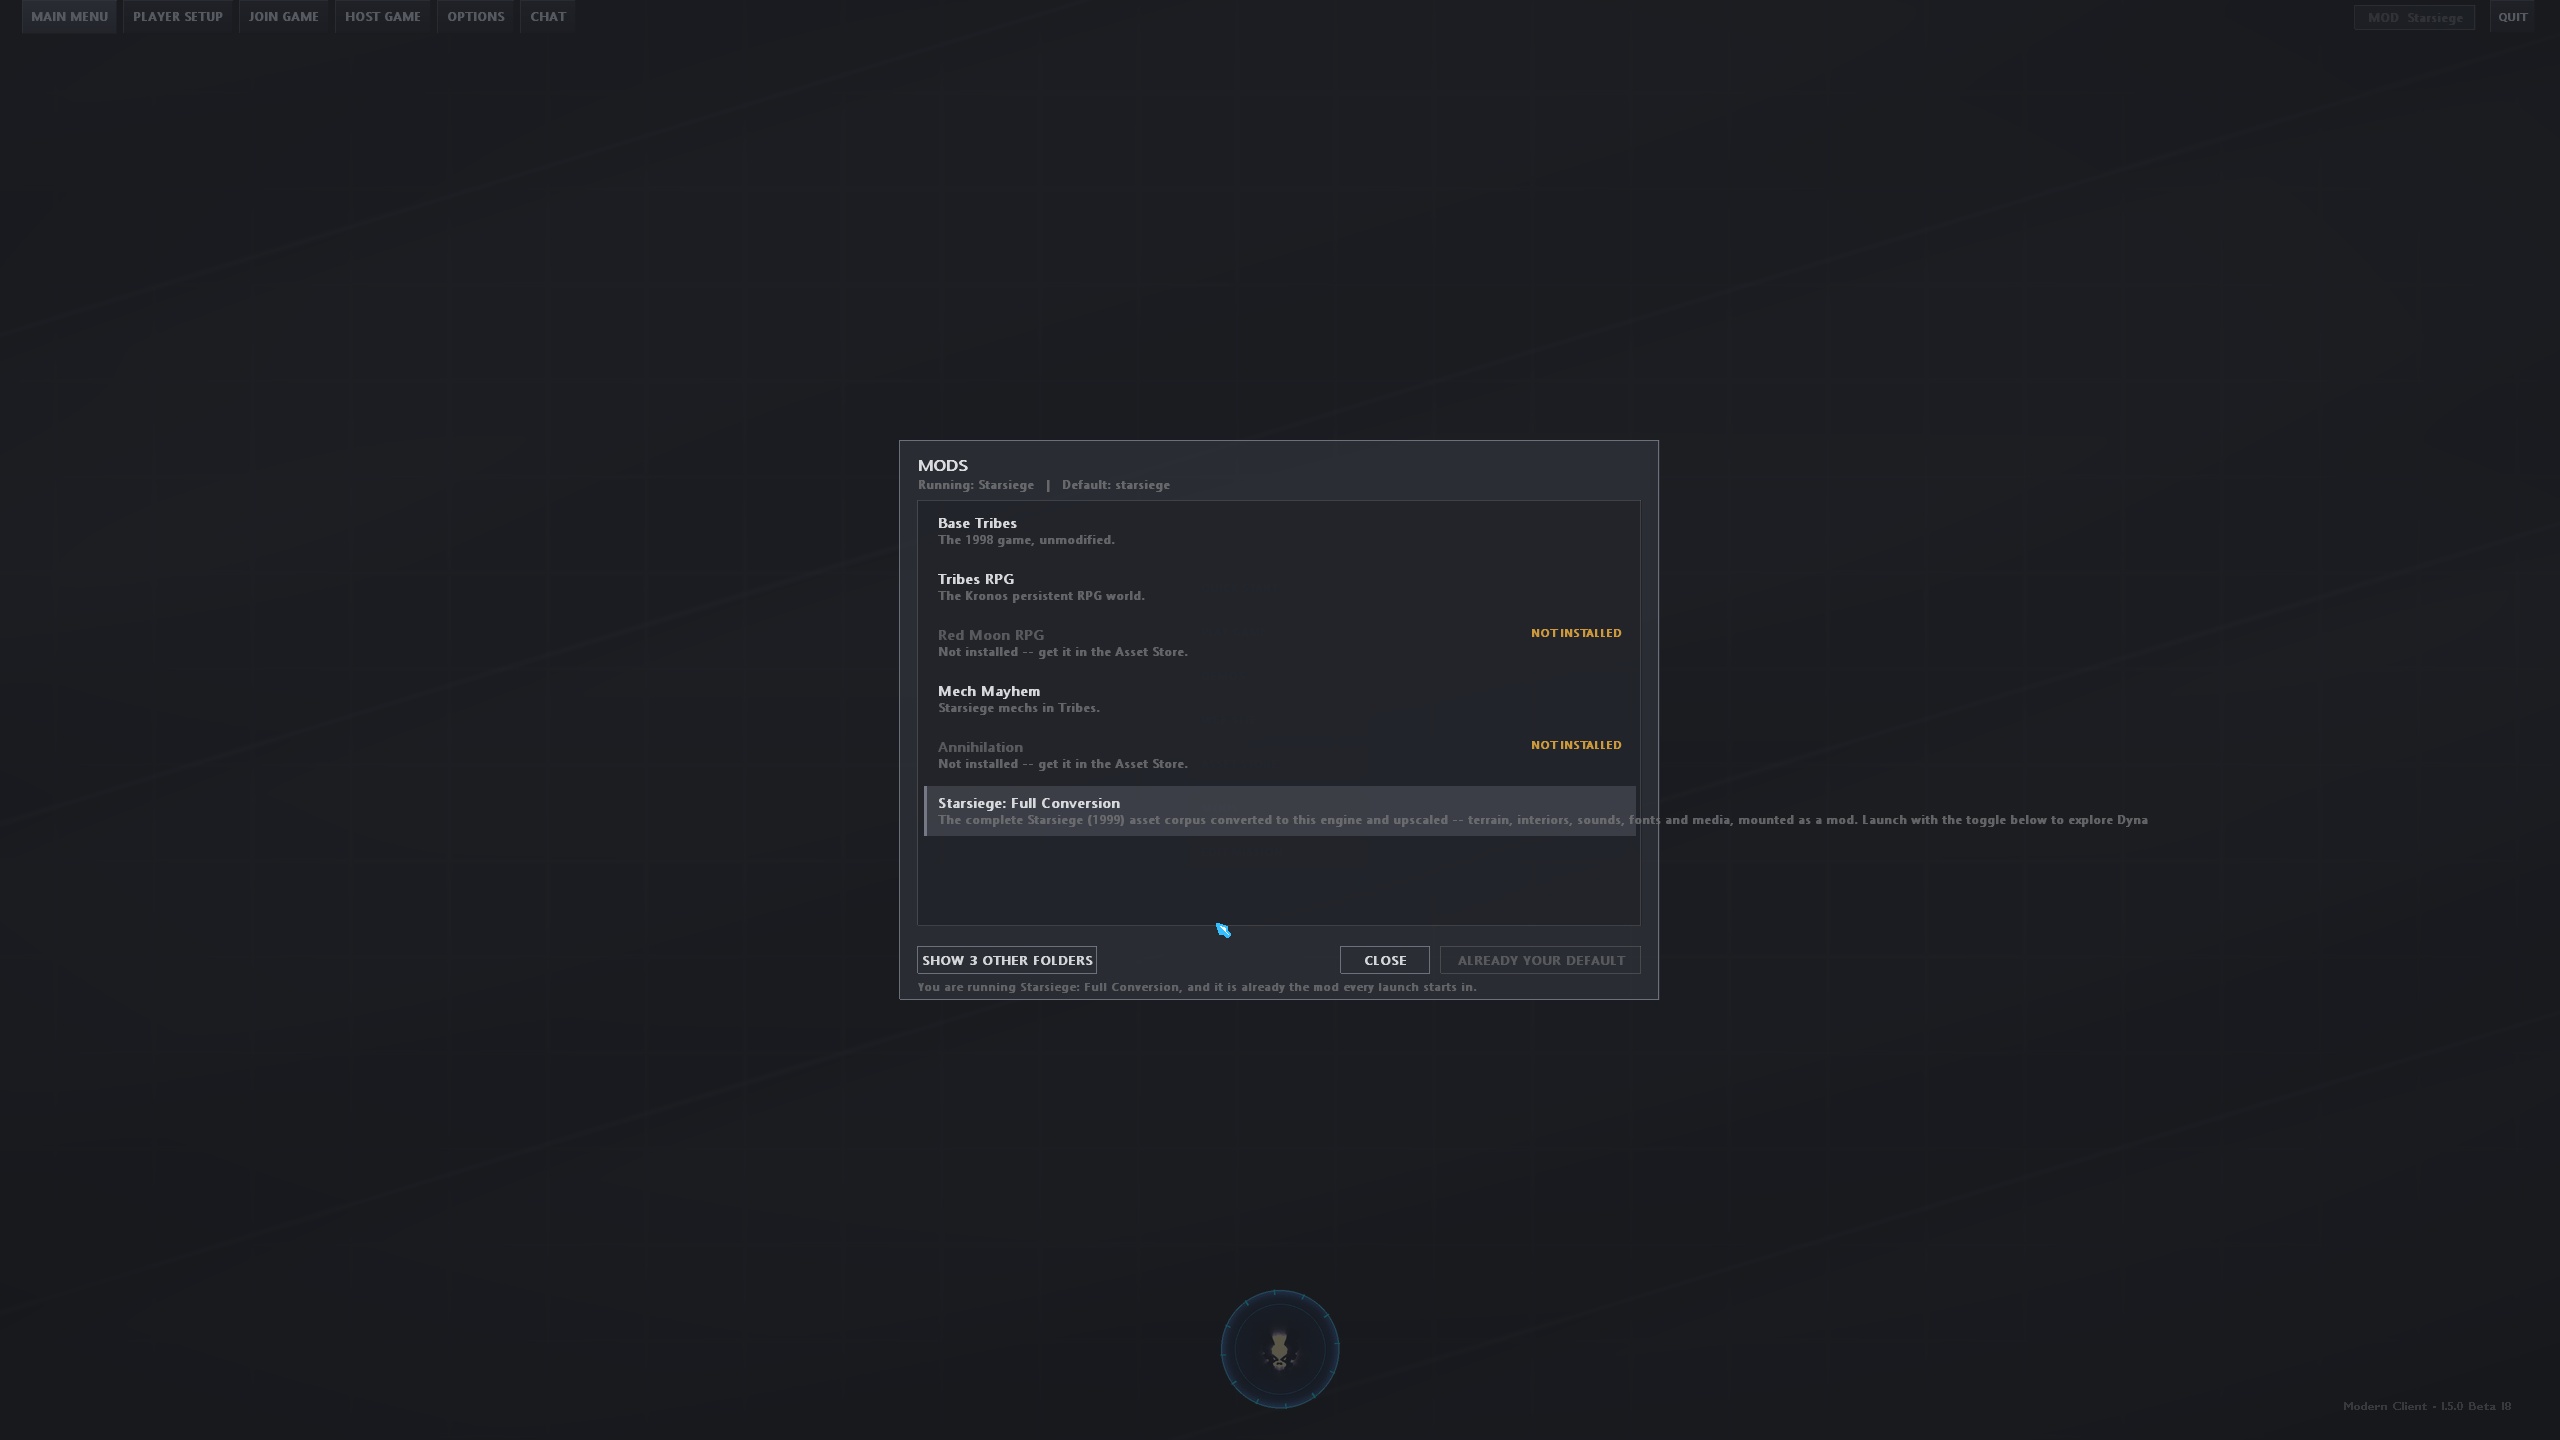Close the Mods dialog
The width and height of the screenshot is (2560, 1440).
pos(1385,960)
